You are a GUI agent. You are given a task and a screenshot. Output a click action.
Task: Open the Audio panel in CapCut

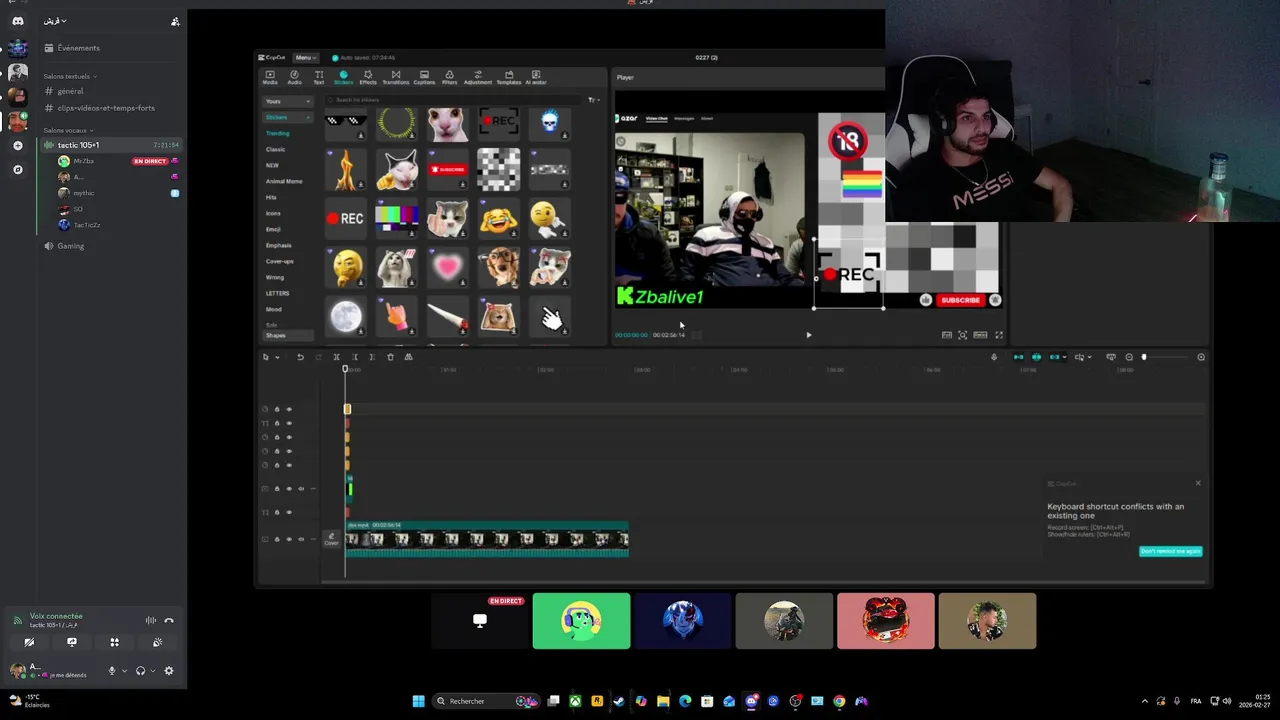pyautogui.click(x=294, y=77)
